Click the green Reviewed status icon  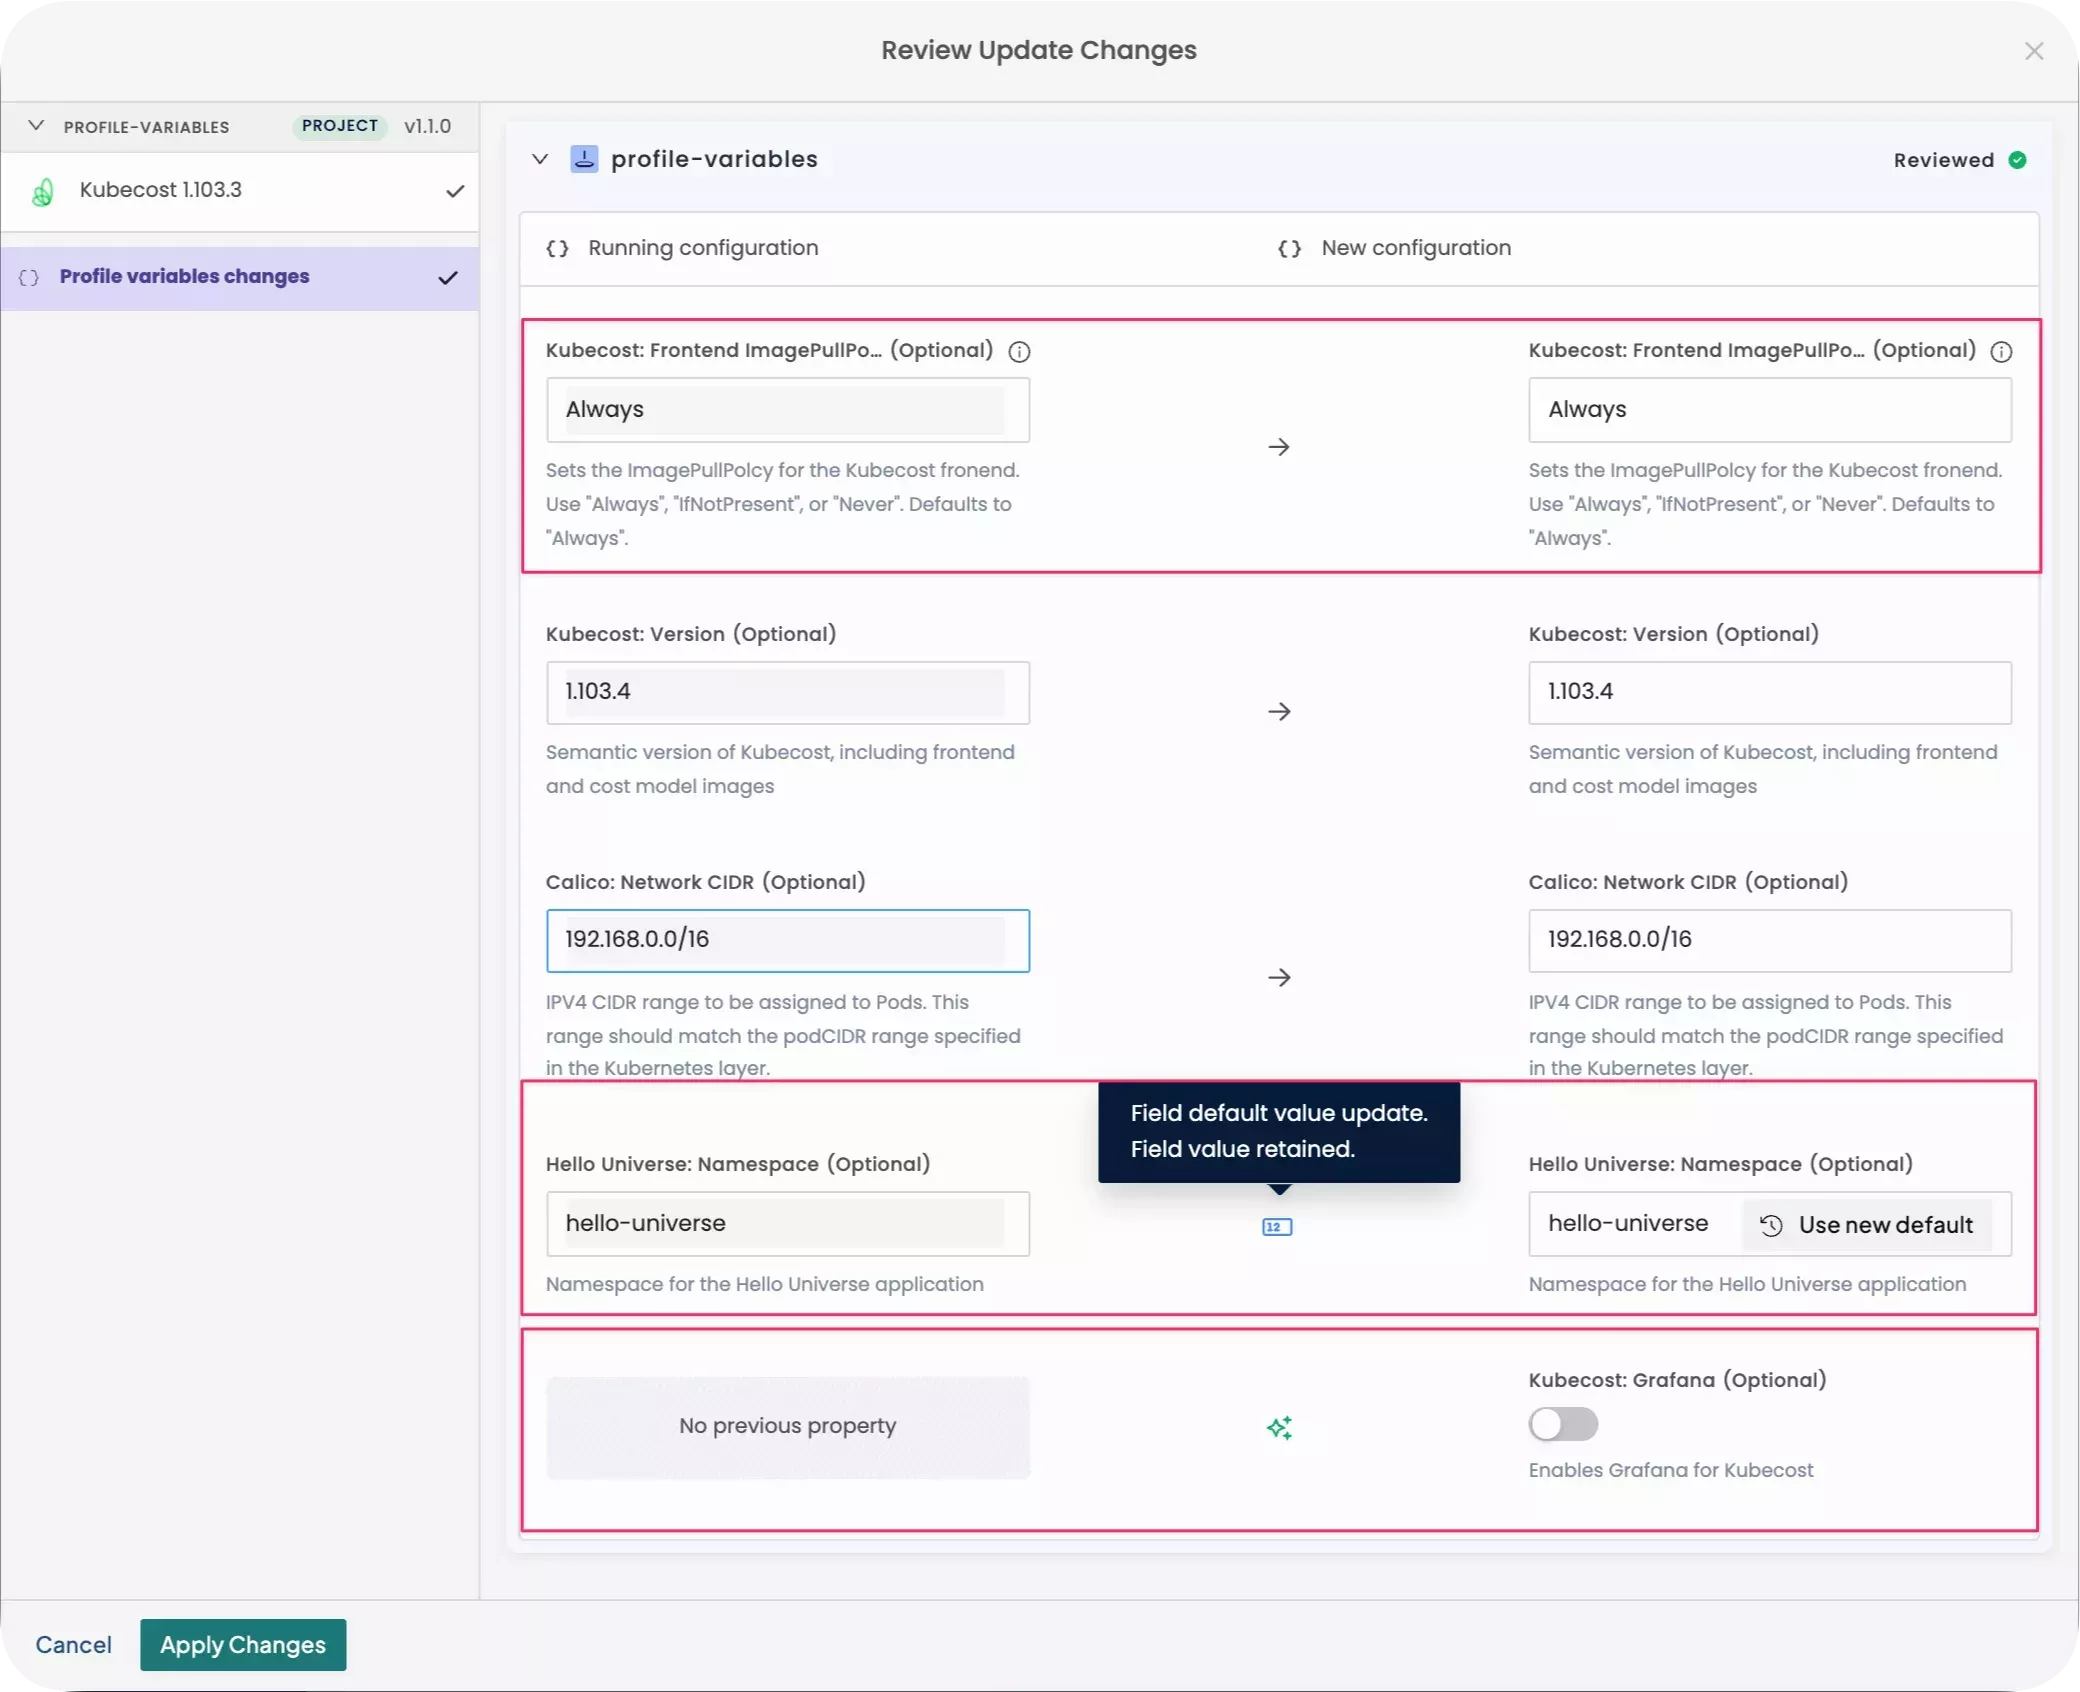click(x=2017, y=160)
